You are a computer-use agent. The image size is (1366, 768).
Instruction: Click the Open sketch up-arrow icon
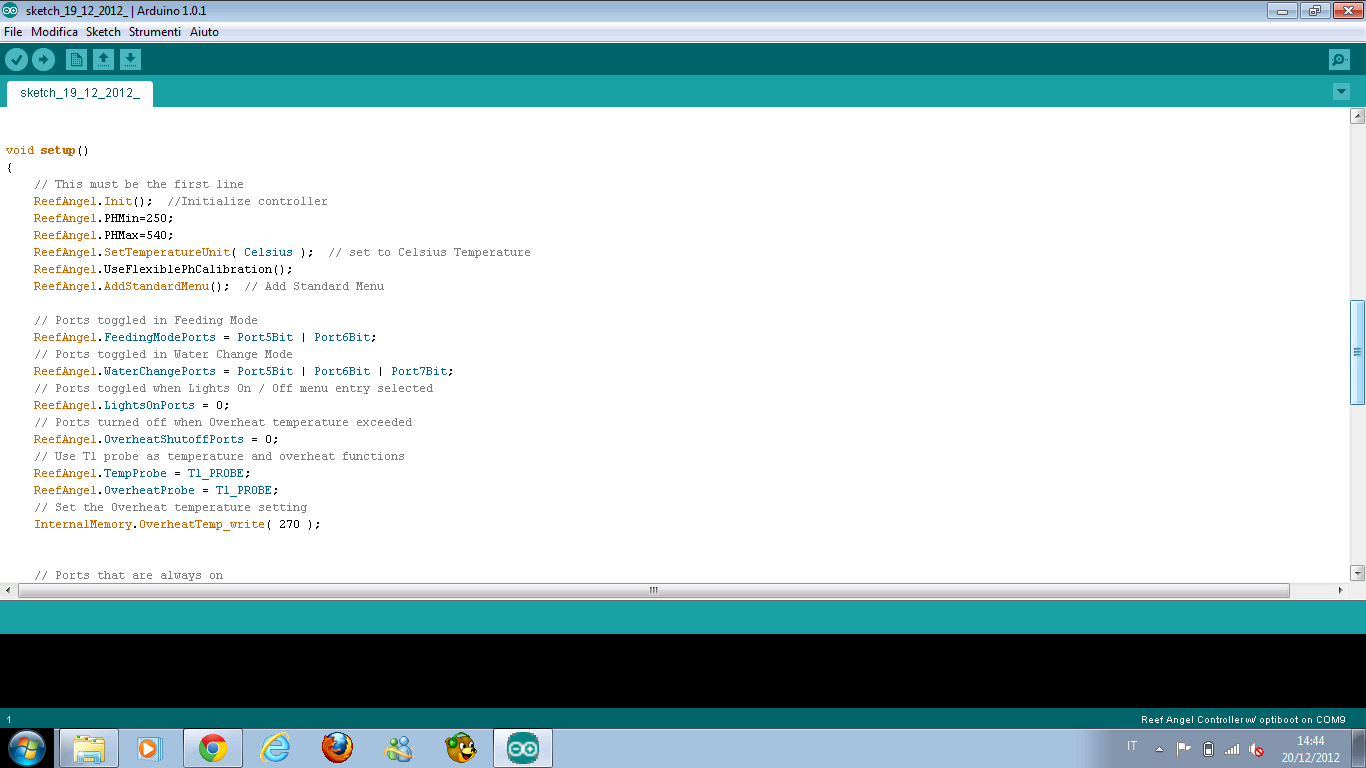click(x=103, y=60)
